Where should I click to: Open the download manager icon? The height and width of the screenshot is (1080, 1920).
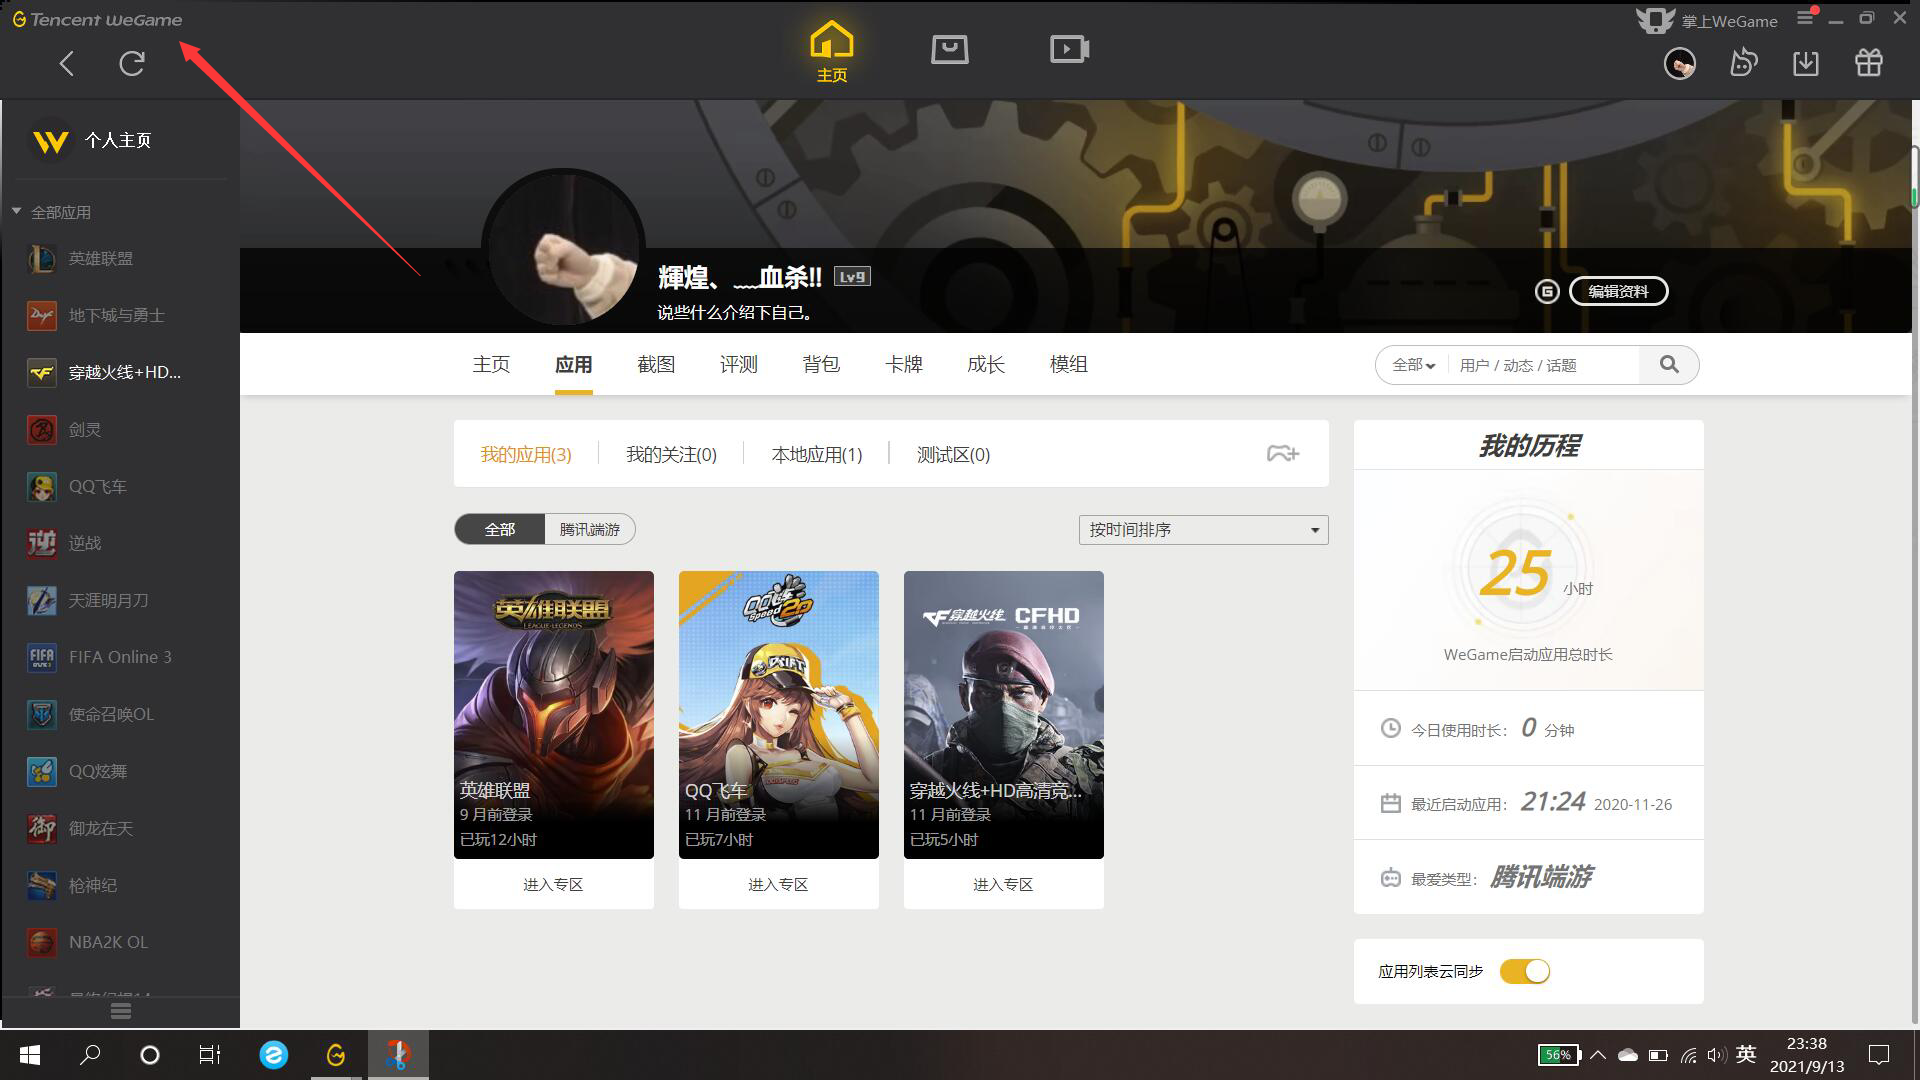(1806, 63)
